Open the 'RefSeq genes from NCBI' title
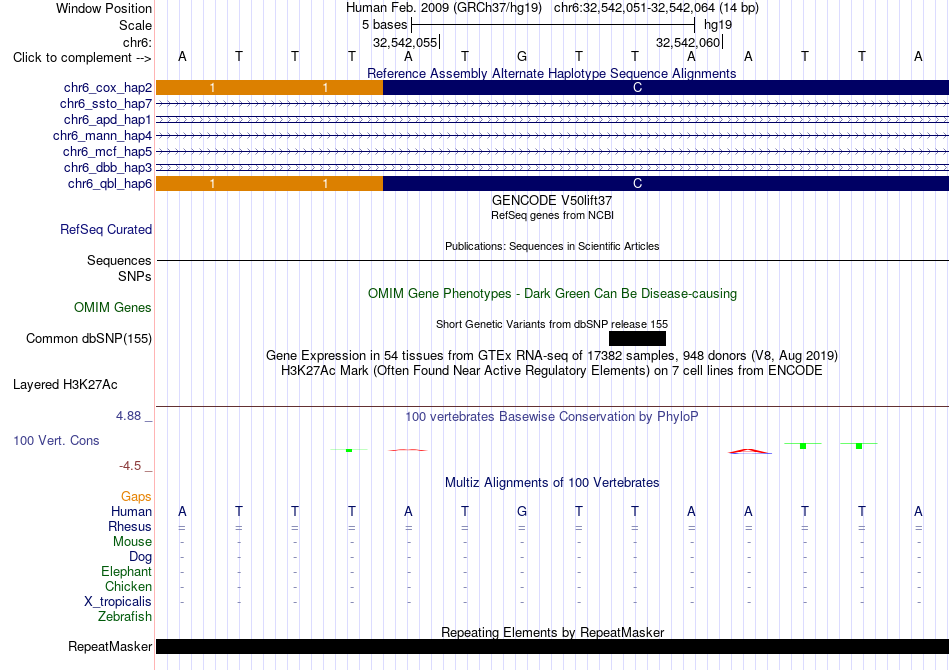Screen dimensions: 950x670 pyautogui.click(x=552, y=215)
